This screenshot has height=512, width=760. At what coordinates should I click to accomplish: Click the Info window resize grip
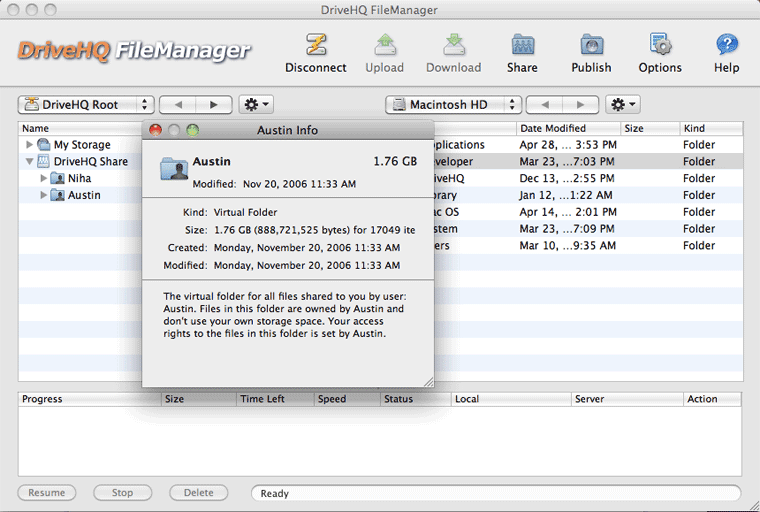428,382
